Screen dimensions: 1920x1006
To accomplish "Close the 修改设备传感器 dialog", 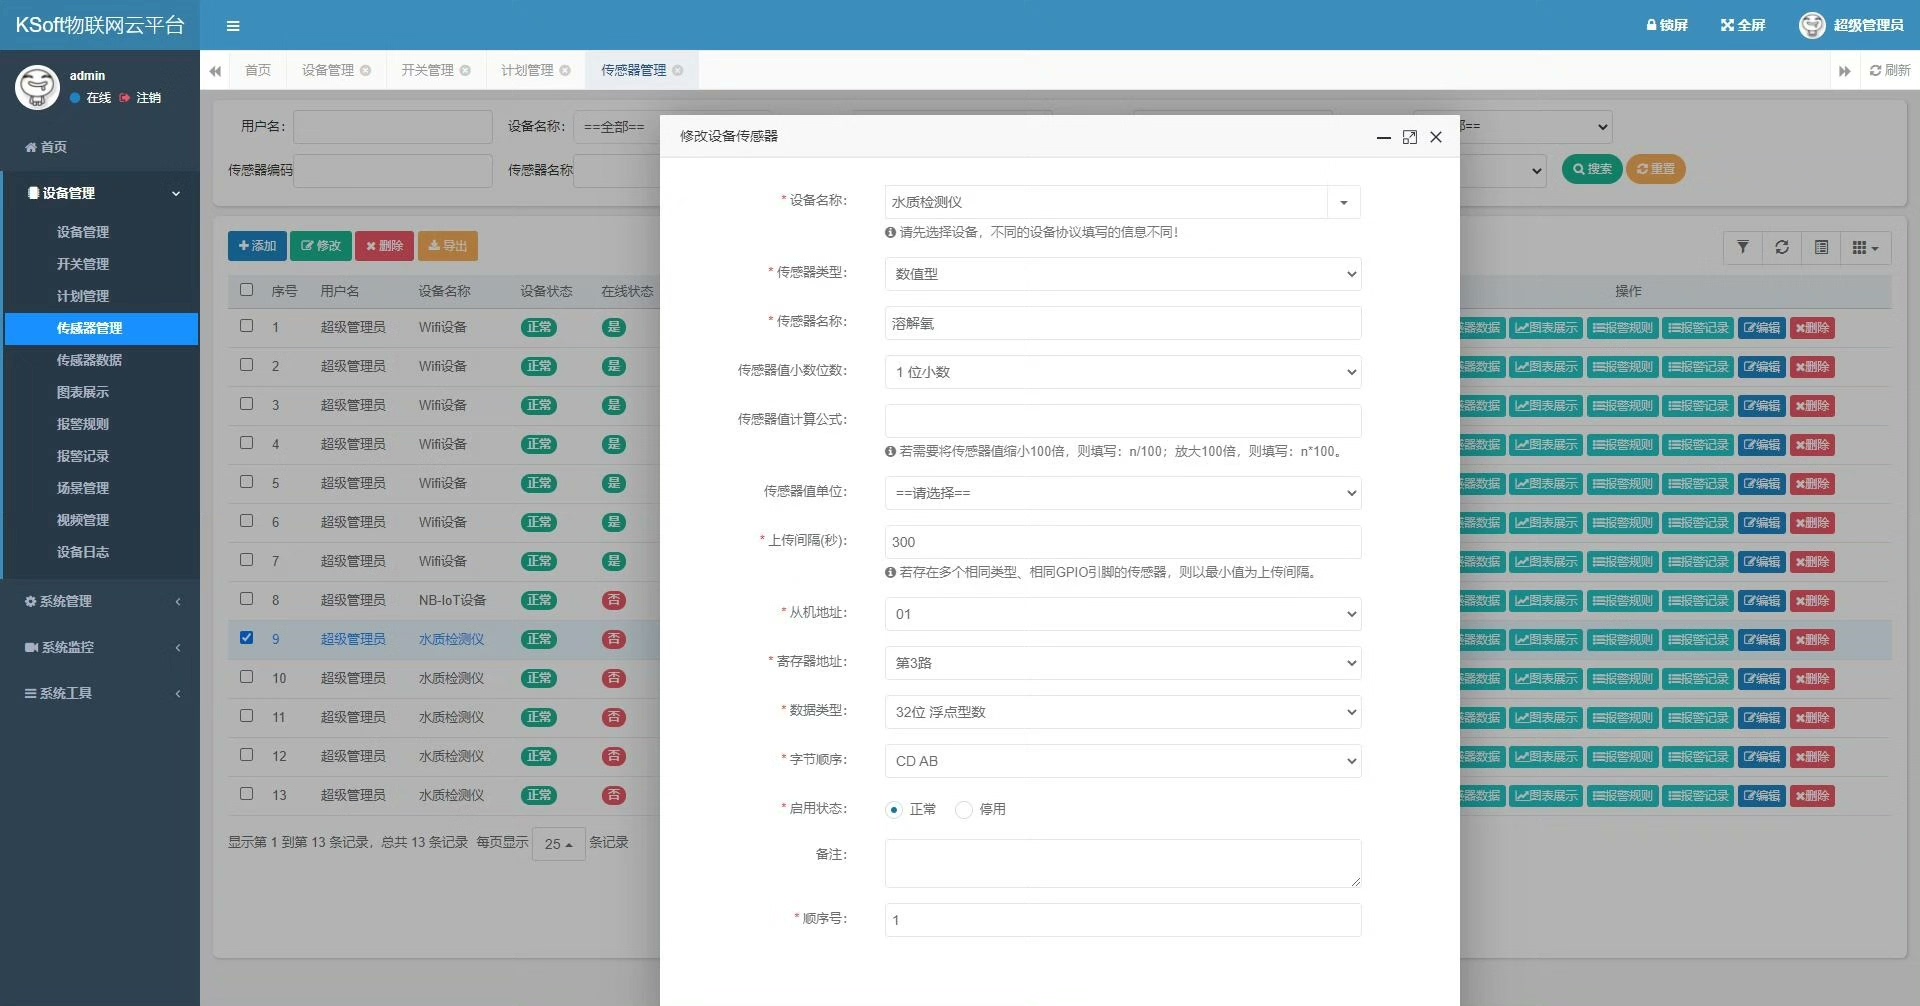I will 1436,137.
